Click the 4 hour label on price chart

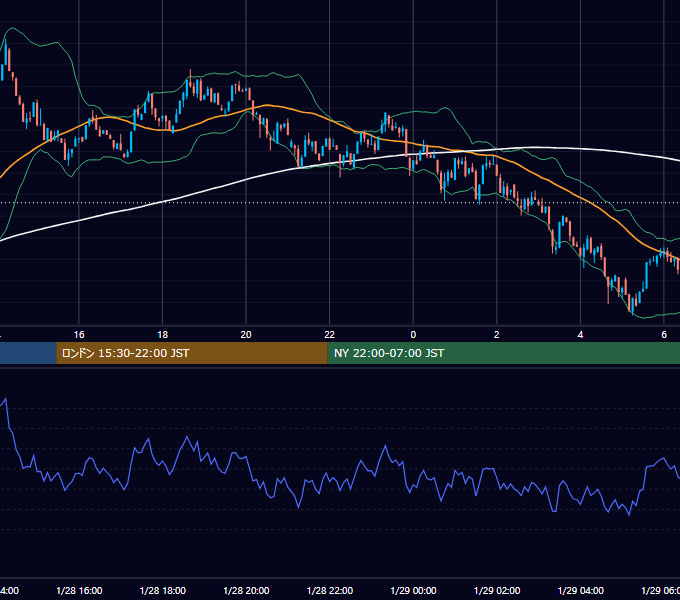click(580, 335)
